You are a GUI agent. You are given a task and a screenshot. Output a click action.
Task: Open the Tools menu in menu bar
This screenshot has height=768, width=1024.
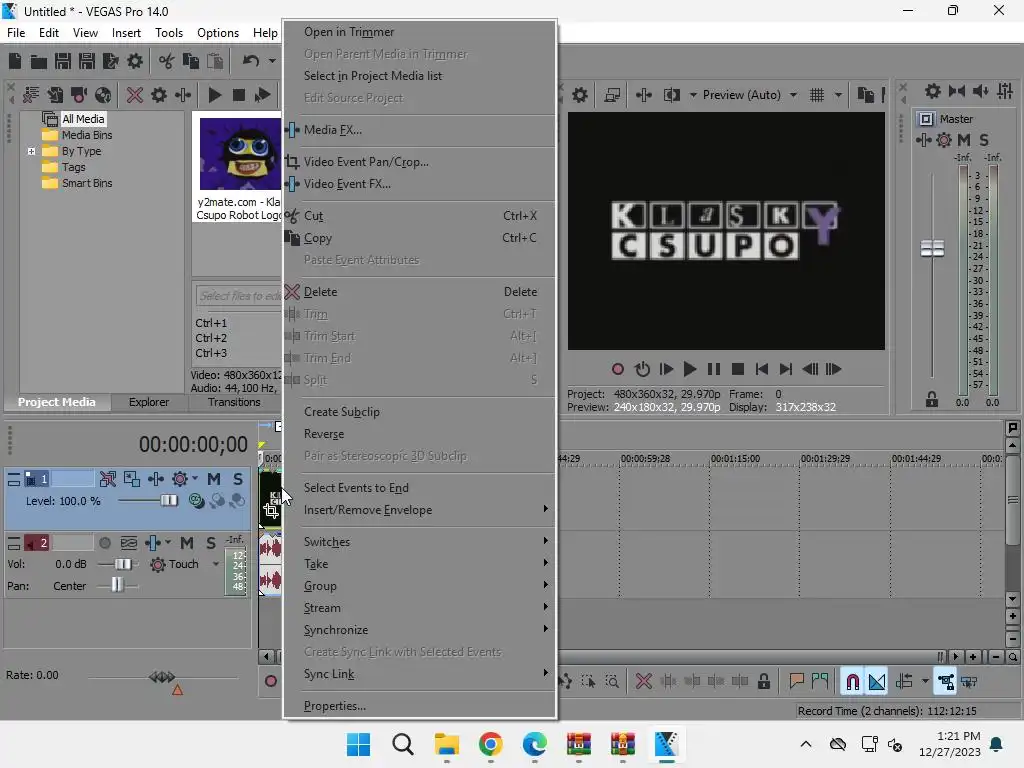tap(168, 33)
